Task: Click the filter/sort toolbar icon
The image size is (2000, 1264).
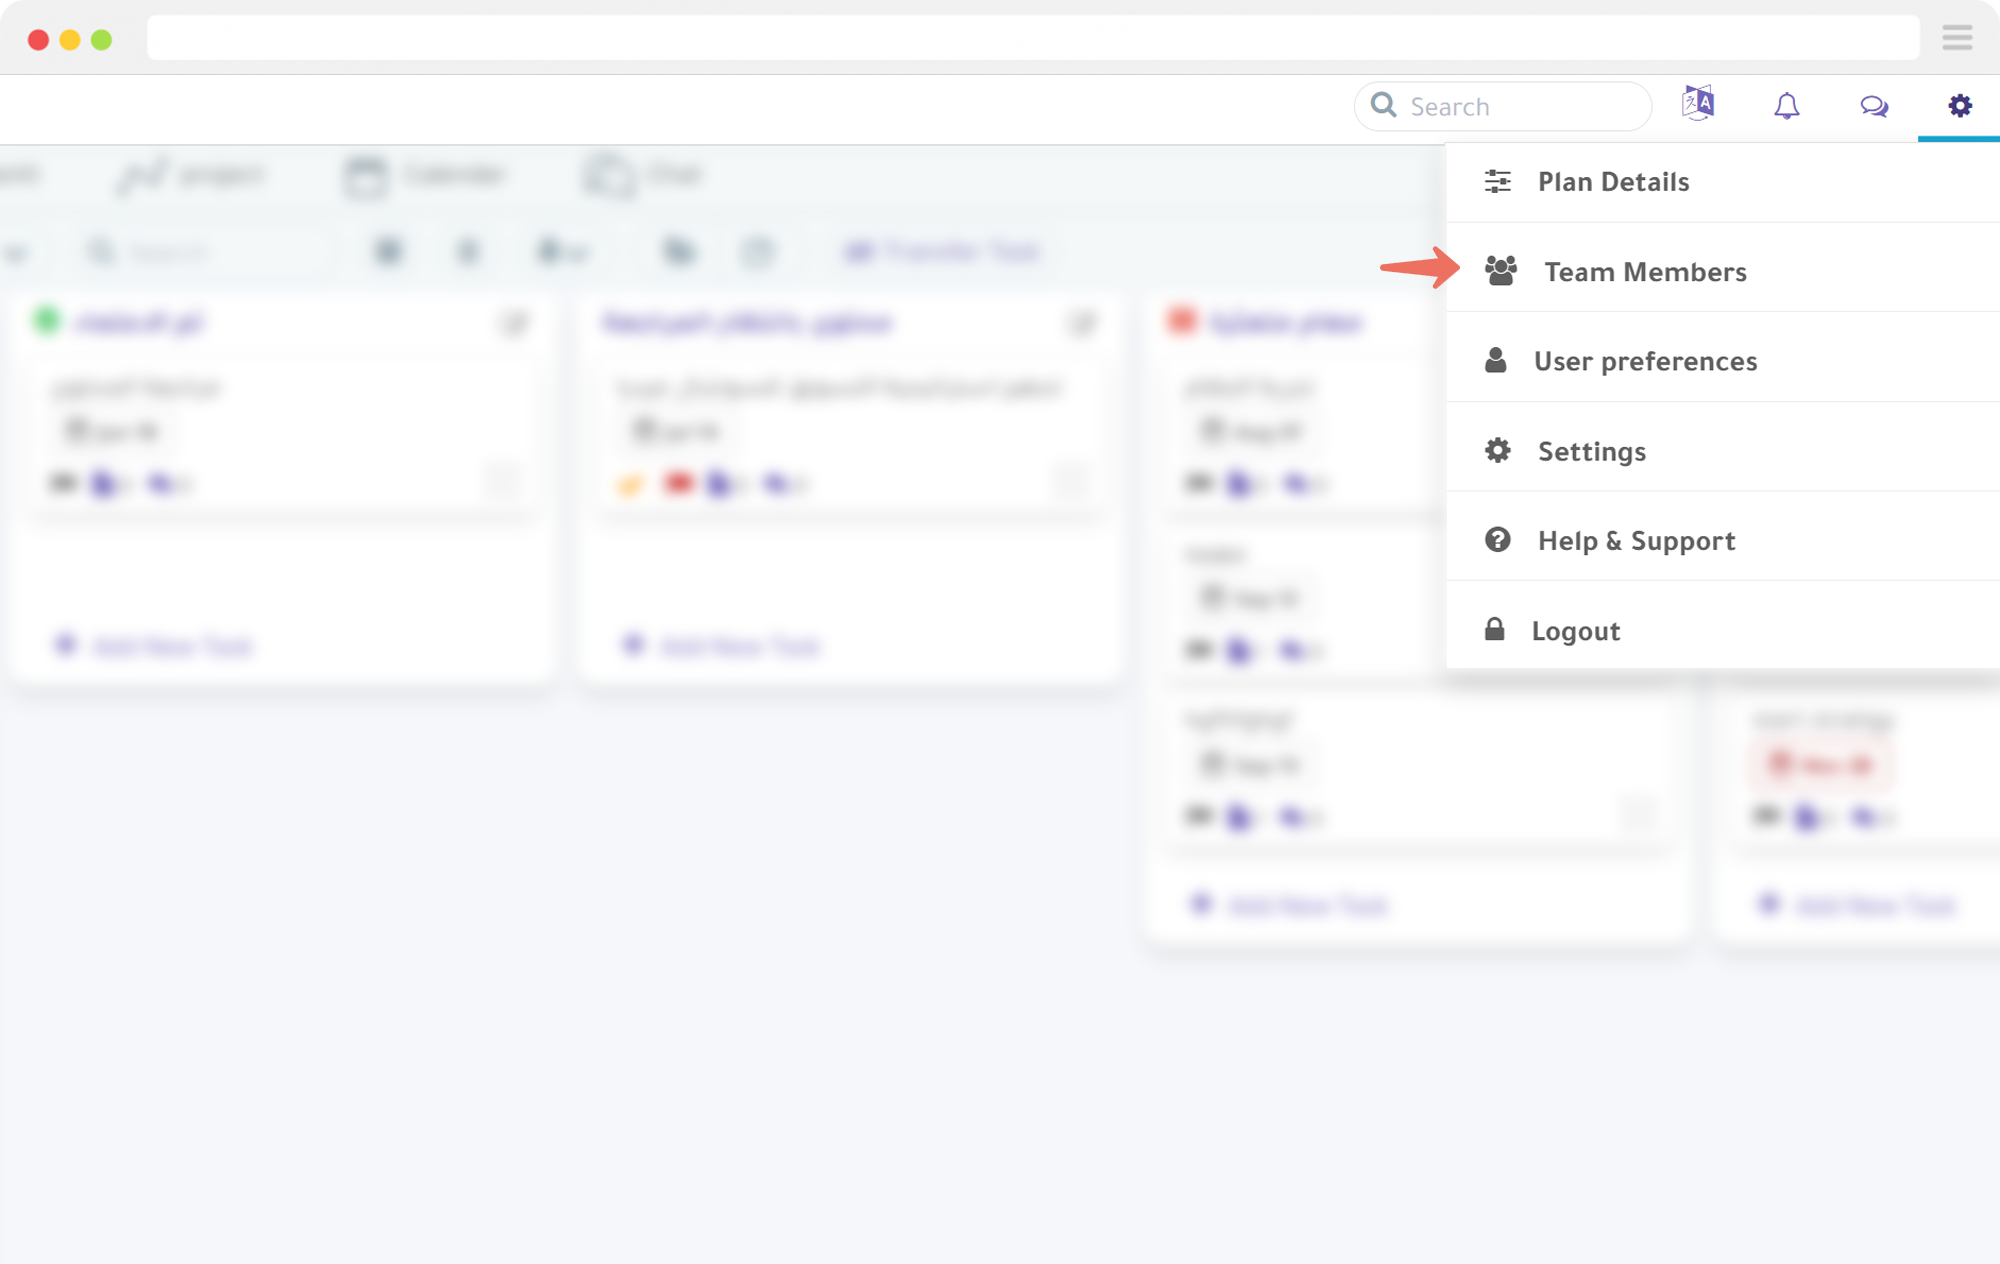Action: point(1498,181)
